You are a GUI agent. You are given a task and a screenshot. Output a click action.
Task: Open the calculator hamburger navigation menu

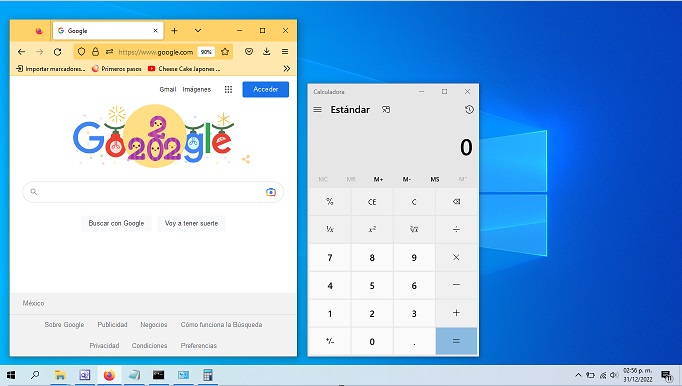(x=318, y=110)
